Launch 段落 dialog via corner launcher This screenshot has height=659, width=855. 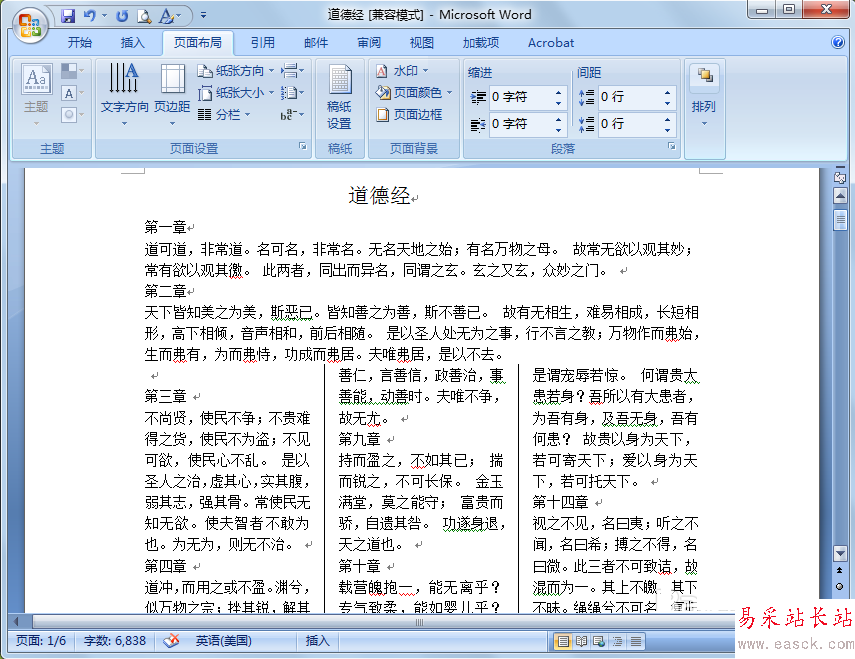click(672, 146)
